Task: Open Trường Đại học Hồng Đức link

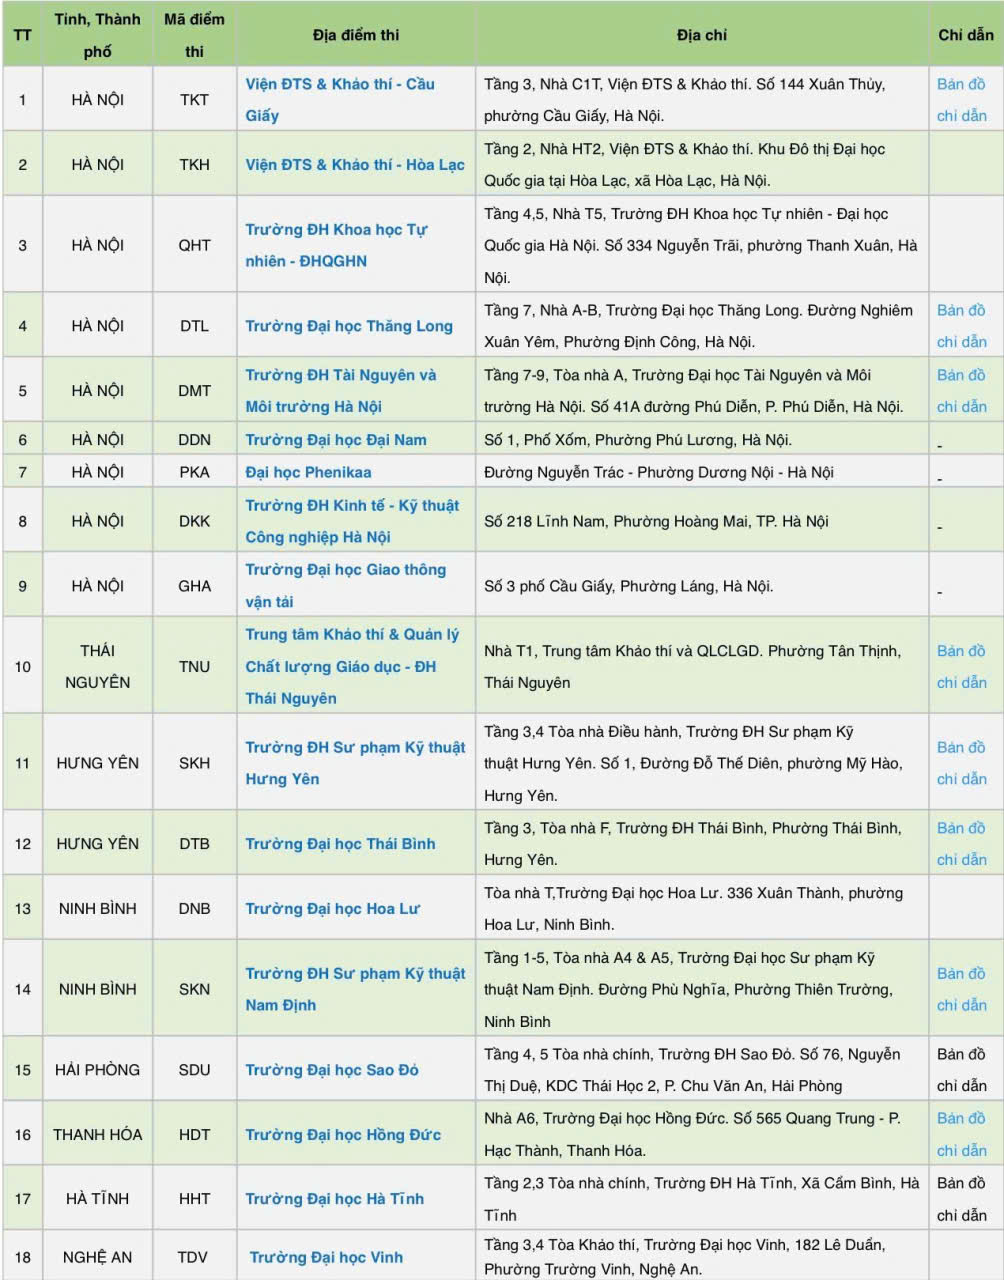Action: pos(343,1135)
